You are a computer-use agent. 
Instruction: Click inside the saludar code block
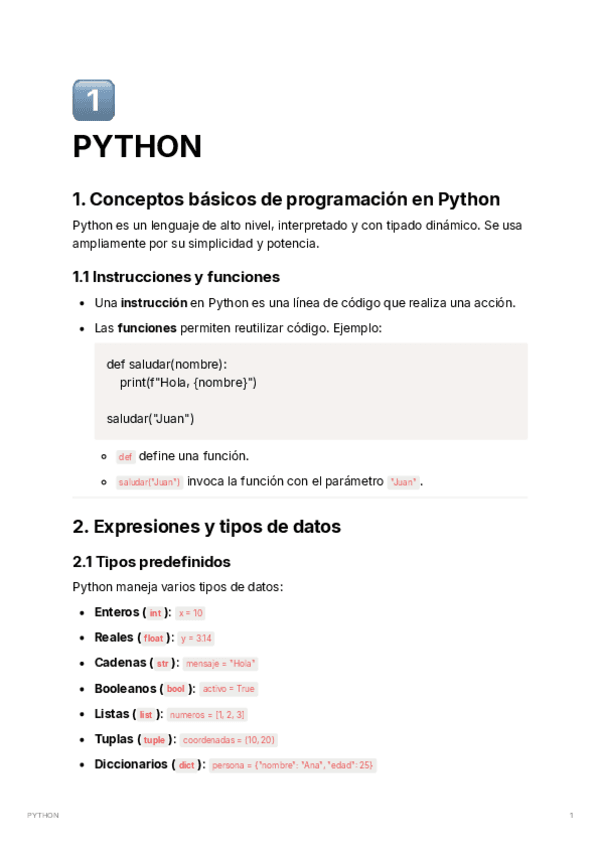pos(310,391)
